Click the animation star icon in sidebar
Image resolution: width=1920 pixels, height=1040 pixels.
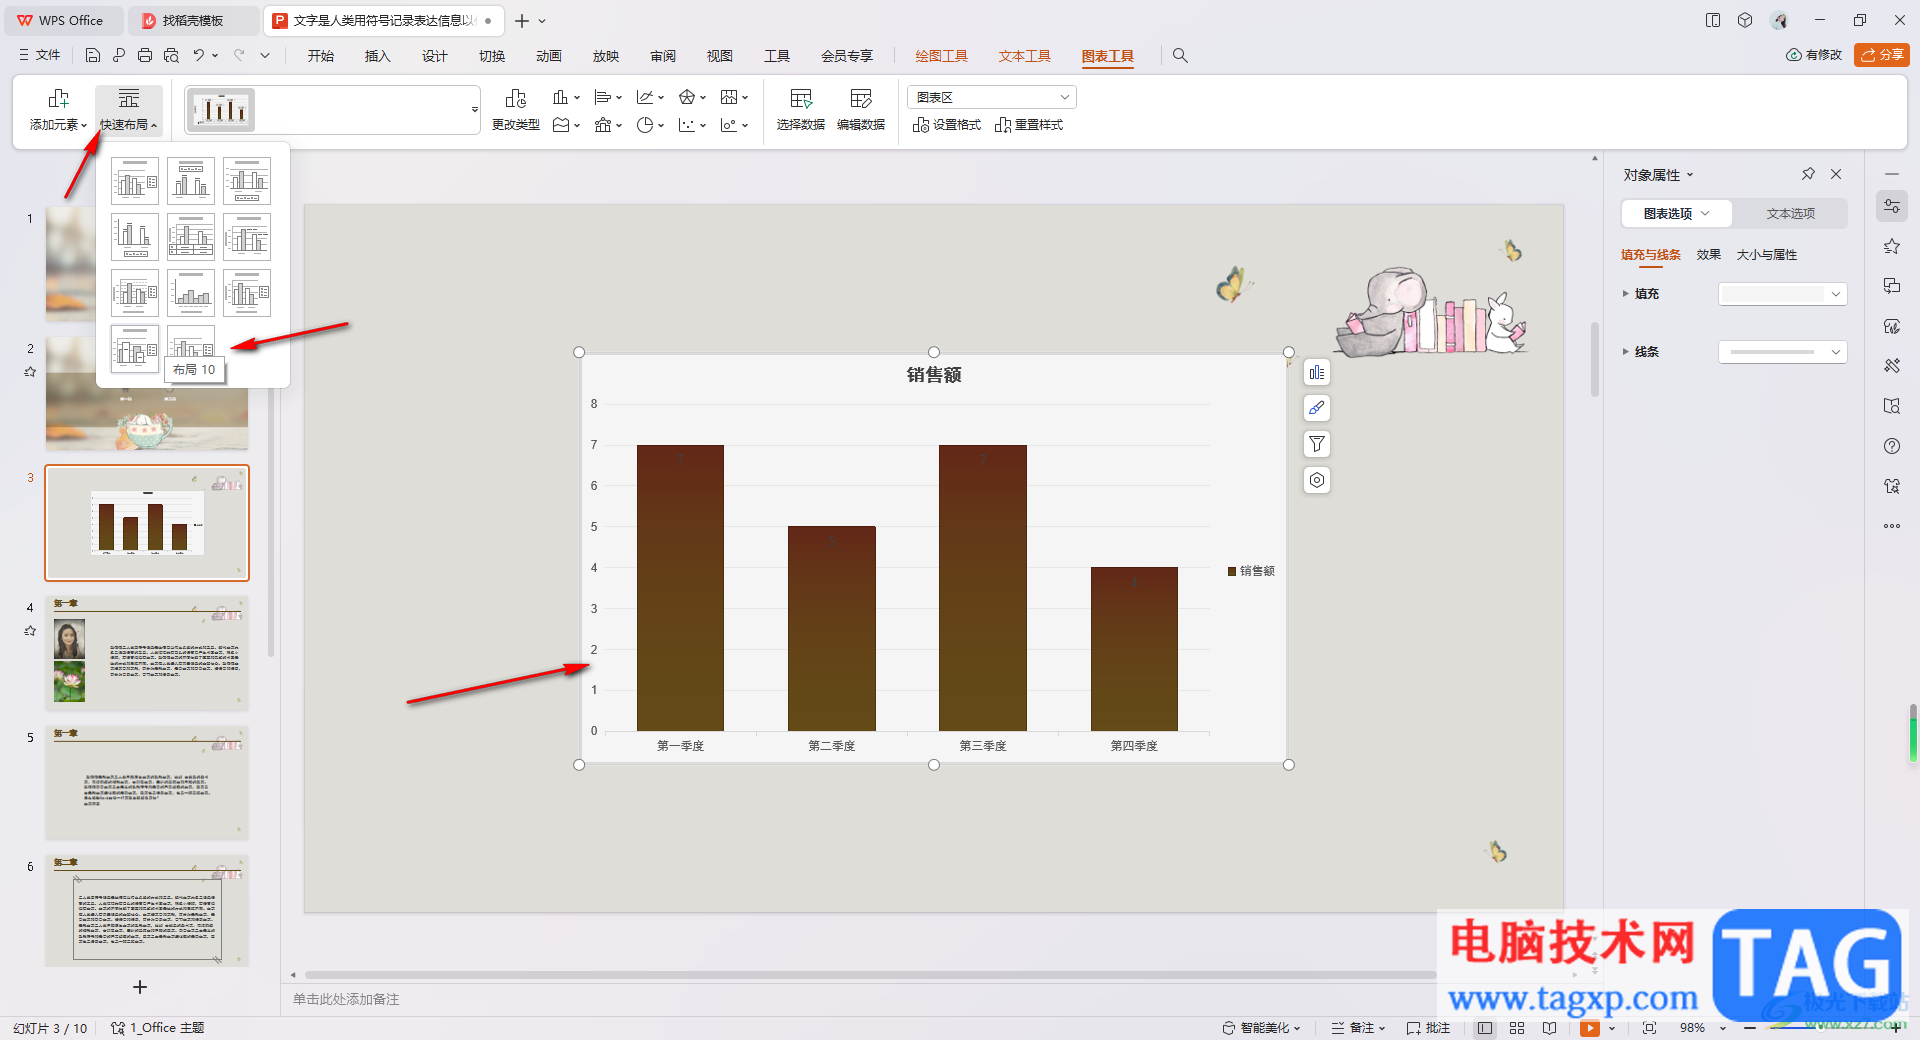1892,246
